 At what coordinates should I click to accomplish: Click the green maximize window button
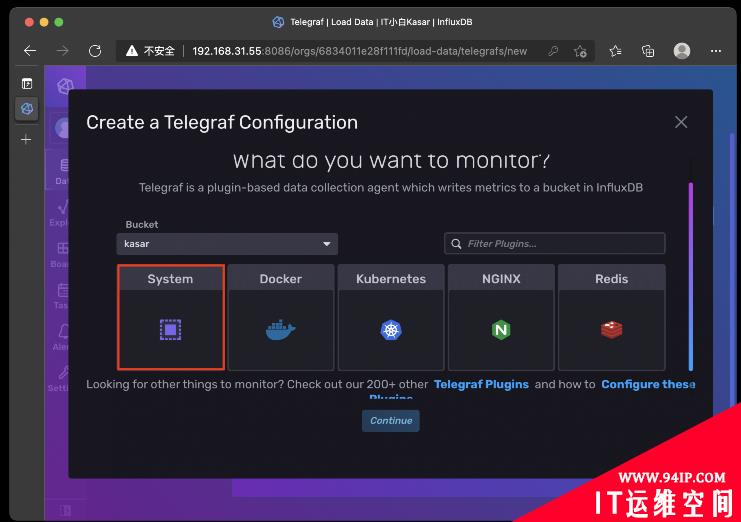click(x=59, y=22)
